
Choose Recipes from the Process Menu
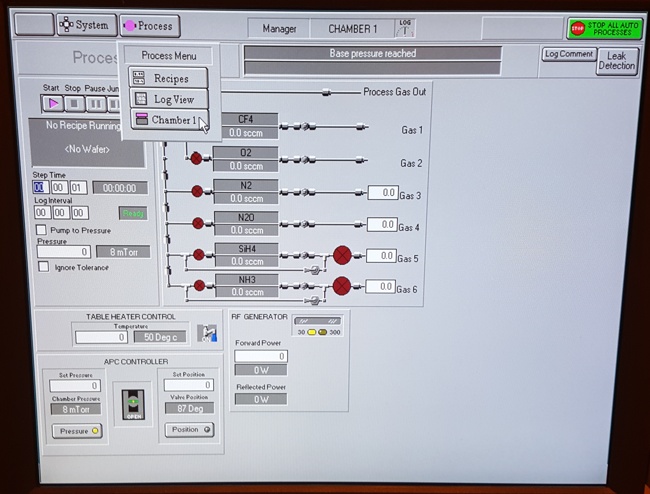click(168, 78)
